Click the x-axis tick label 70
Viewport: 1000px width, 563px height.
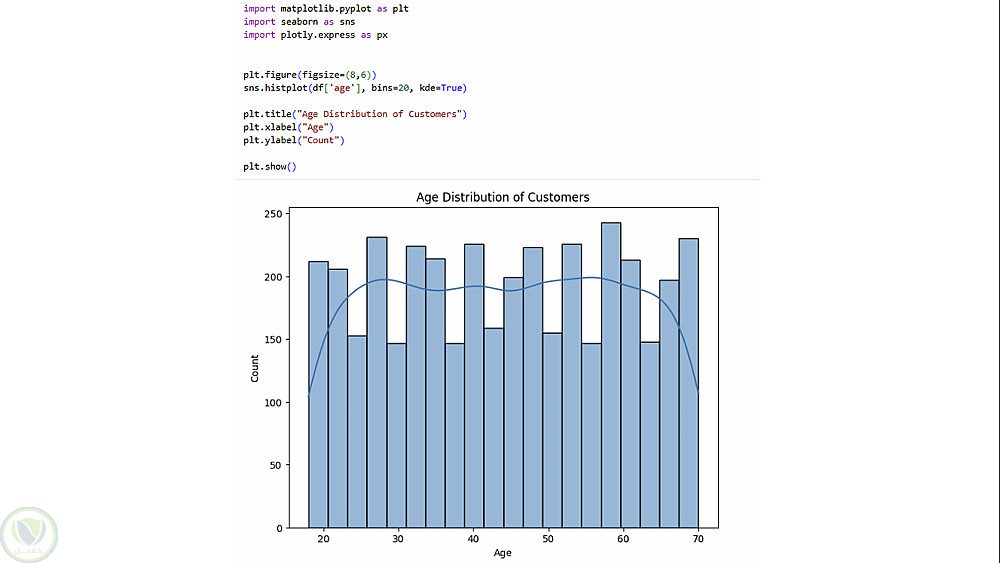pos(698,539)
